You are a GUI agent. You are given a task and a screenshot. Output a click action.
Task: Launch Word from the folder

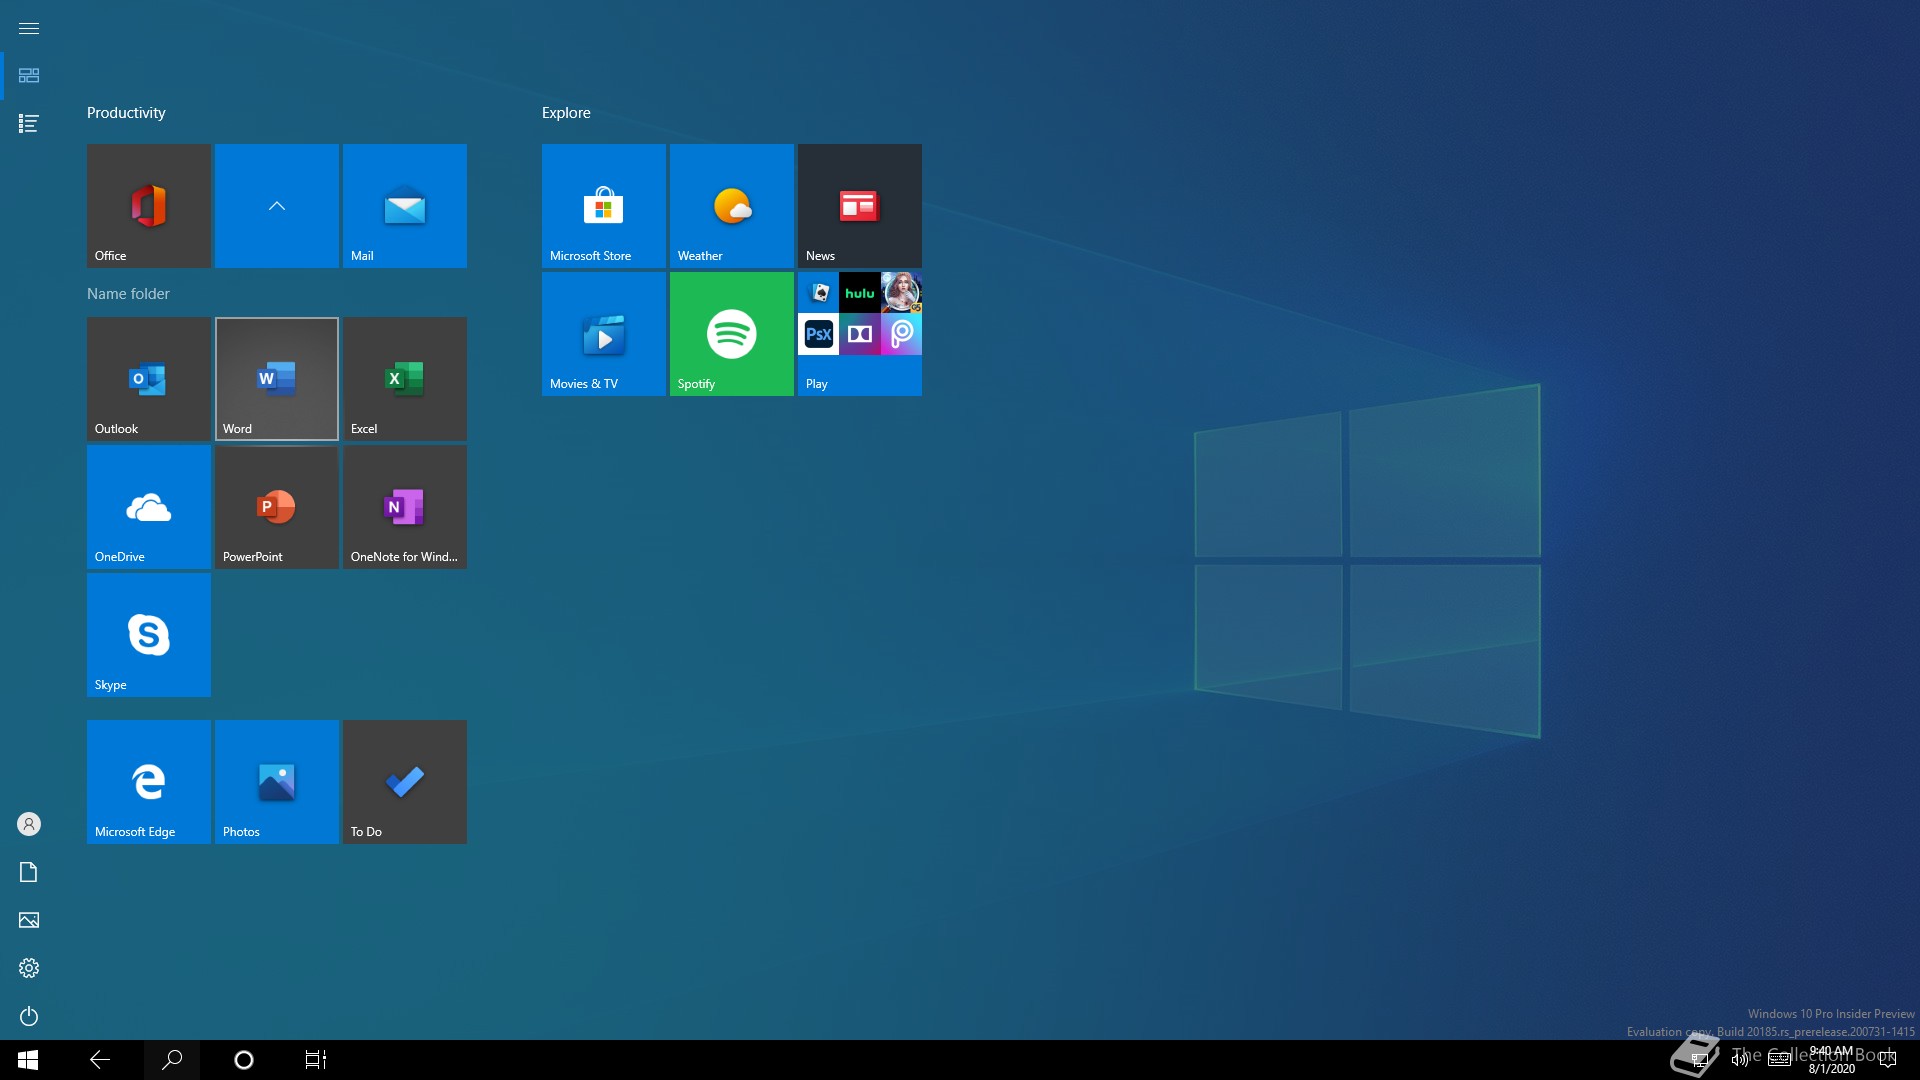tap(276, 378)
